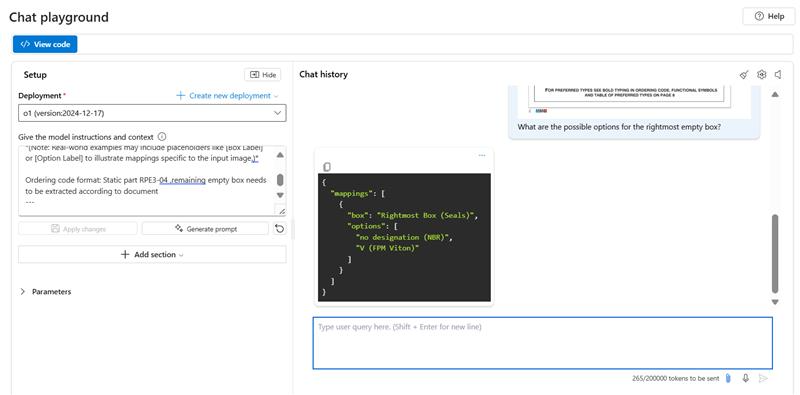The height and width of the screenshot is (395, 800).
Task: Toggle the speaker icon in Chat history
Action: [778, 75]
